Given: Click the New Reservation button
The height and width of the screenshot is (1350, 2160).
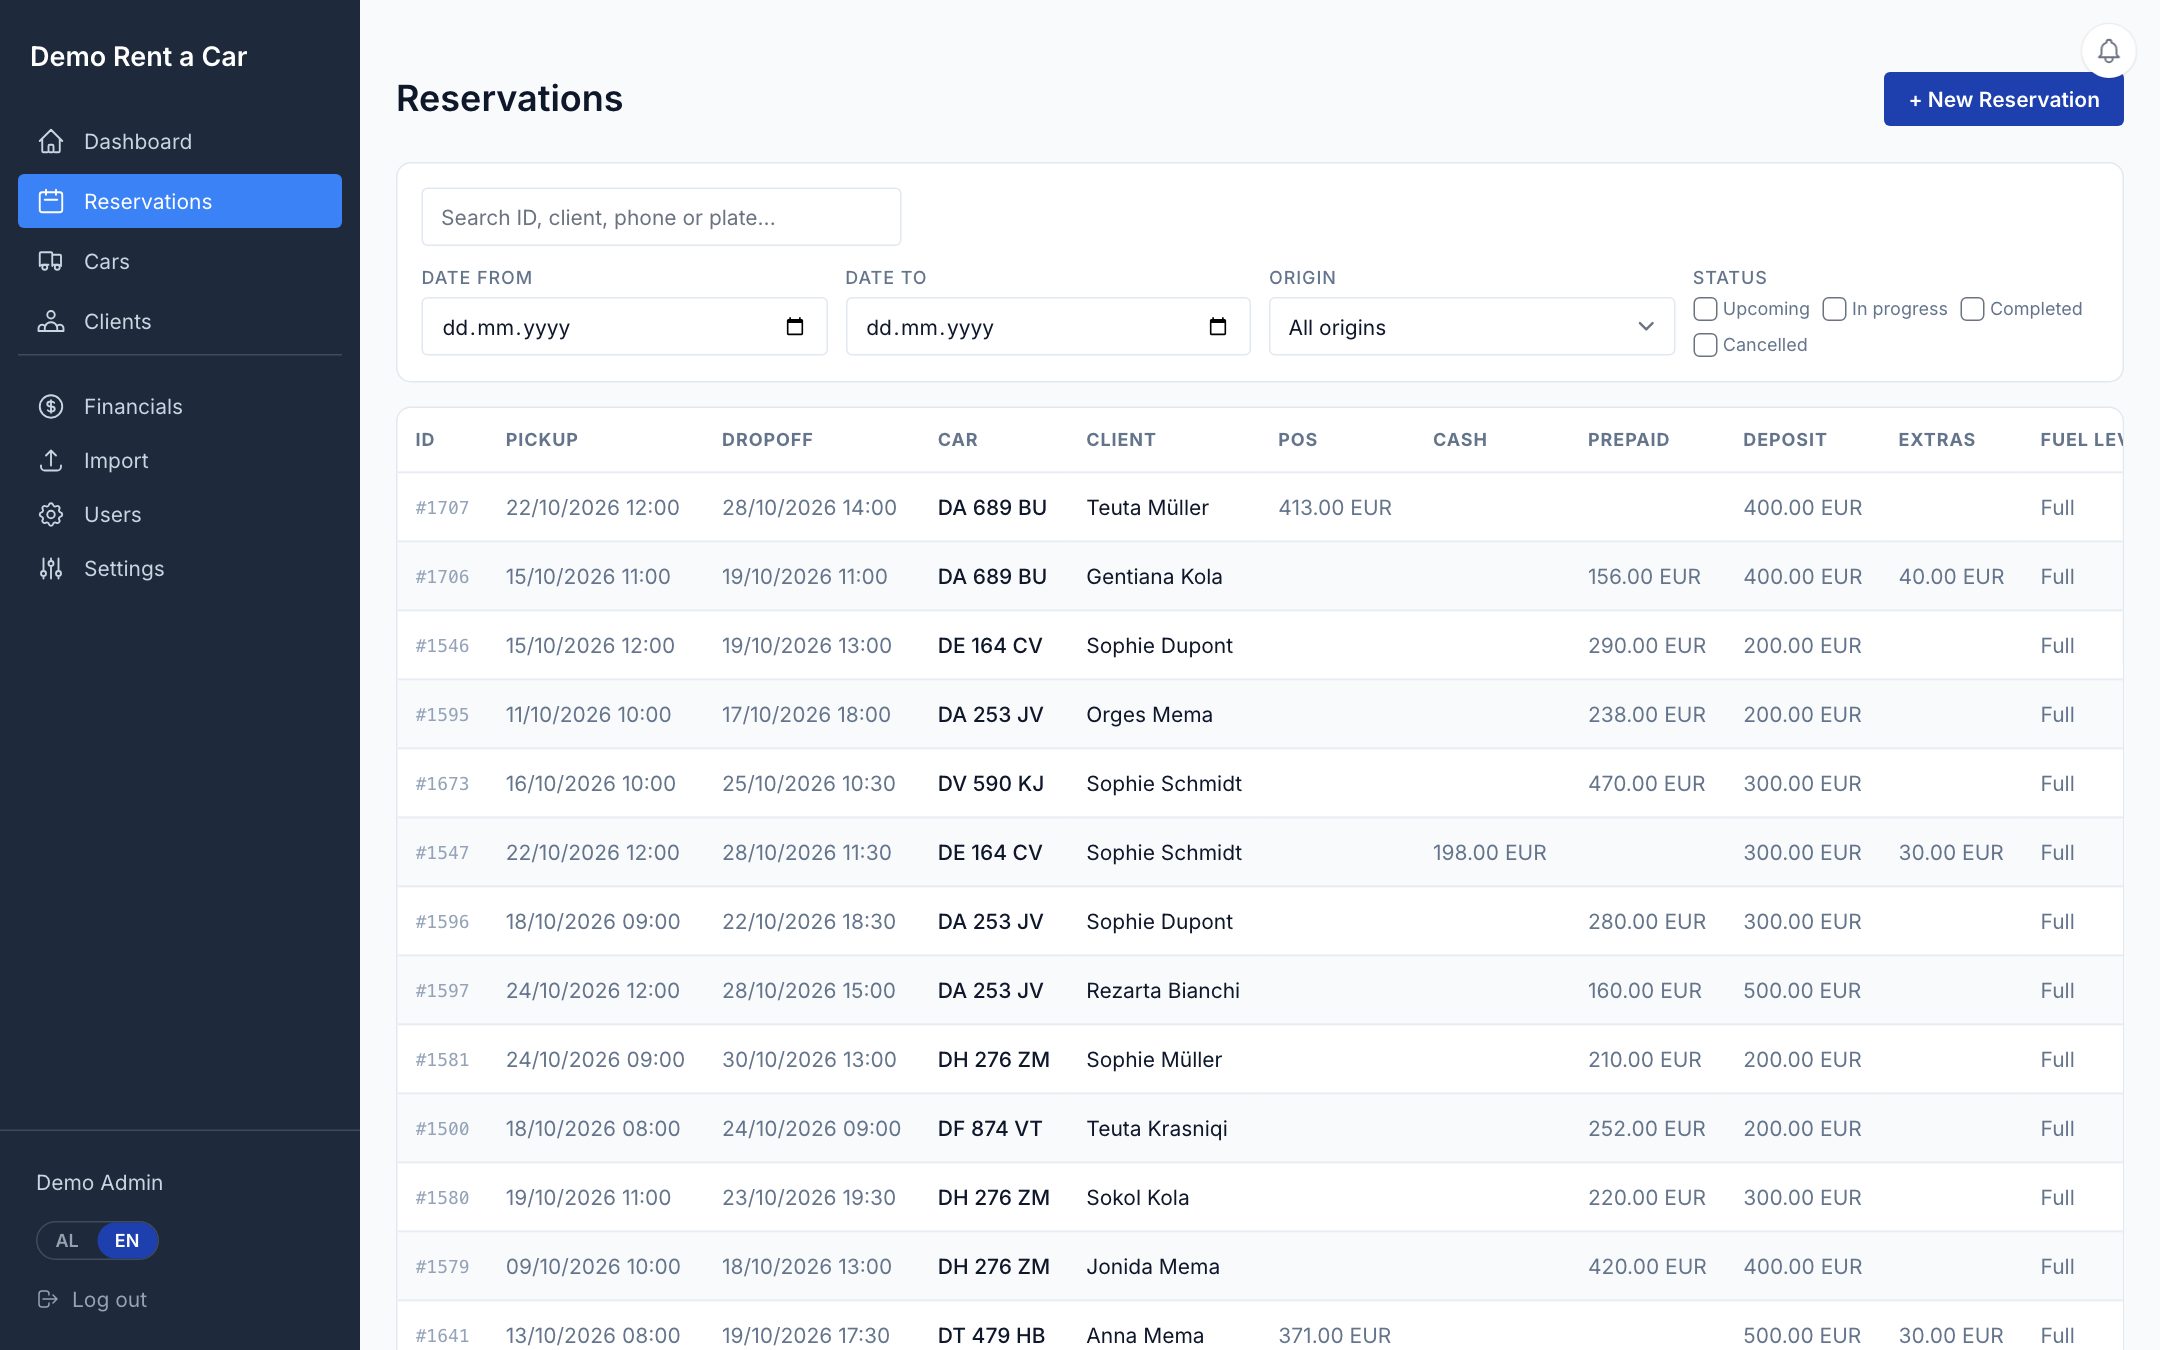Looking at the screenshot, I should pyautogui.click(x=2003, y=99).
